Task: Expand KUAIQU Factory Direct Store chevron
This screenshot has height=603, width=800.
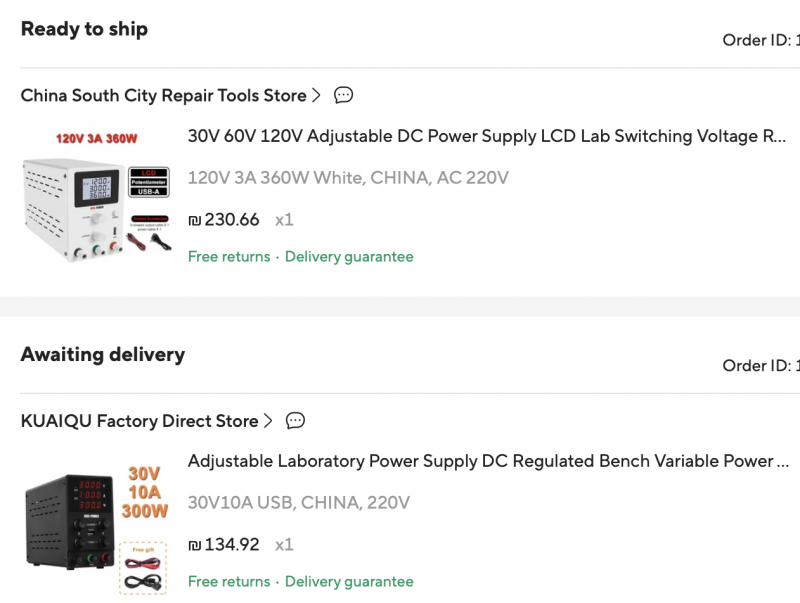Action: tap(268, 421)
